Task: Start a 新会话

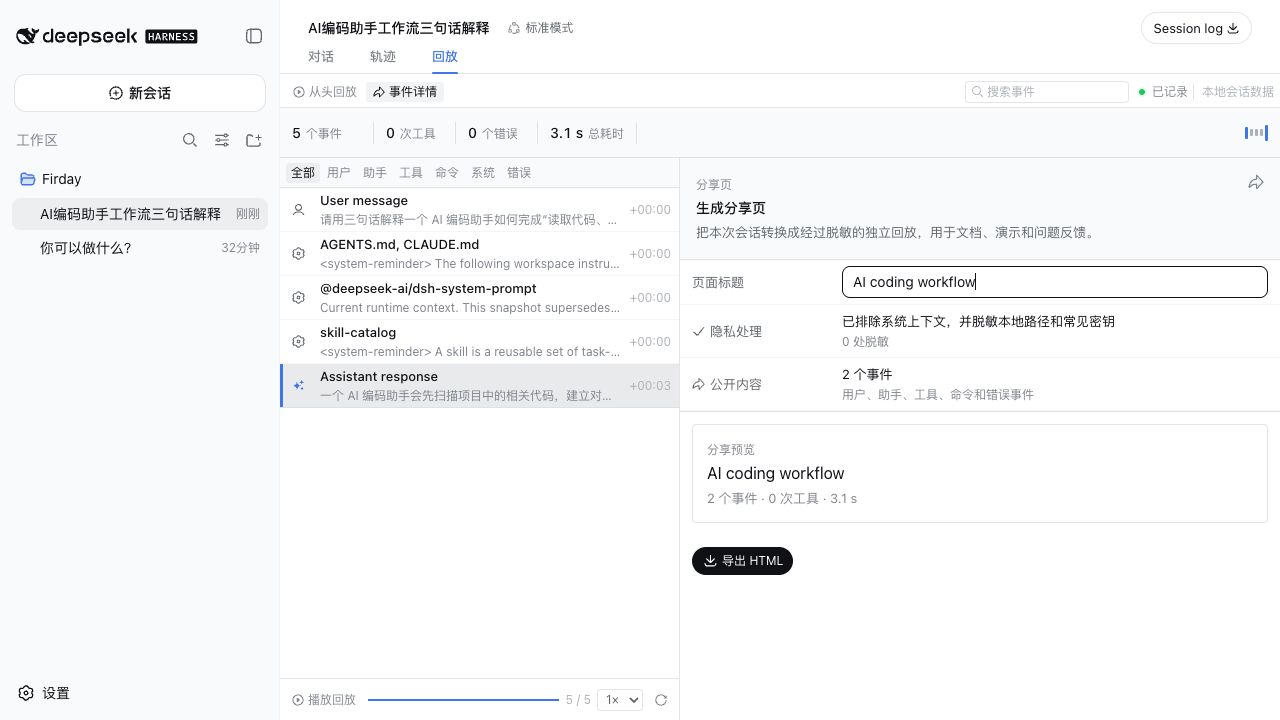Action: [x=140, y=93]
